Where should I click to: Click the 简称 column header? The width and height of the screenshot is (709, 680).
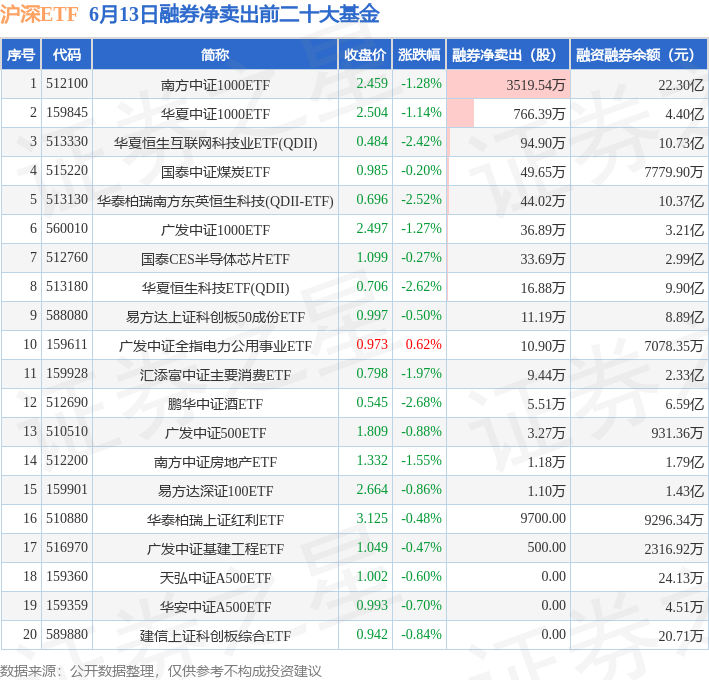click(215, 55)
